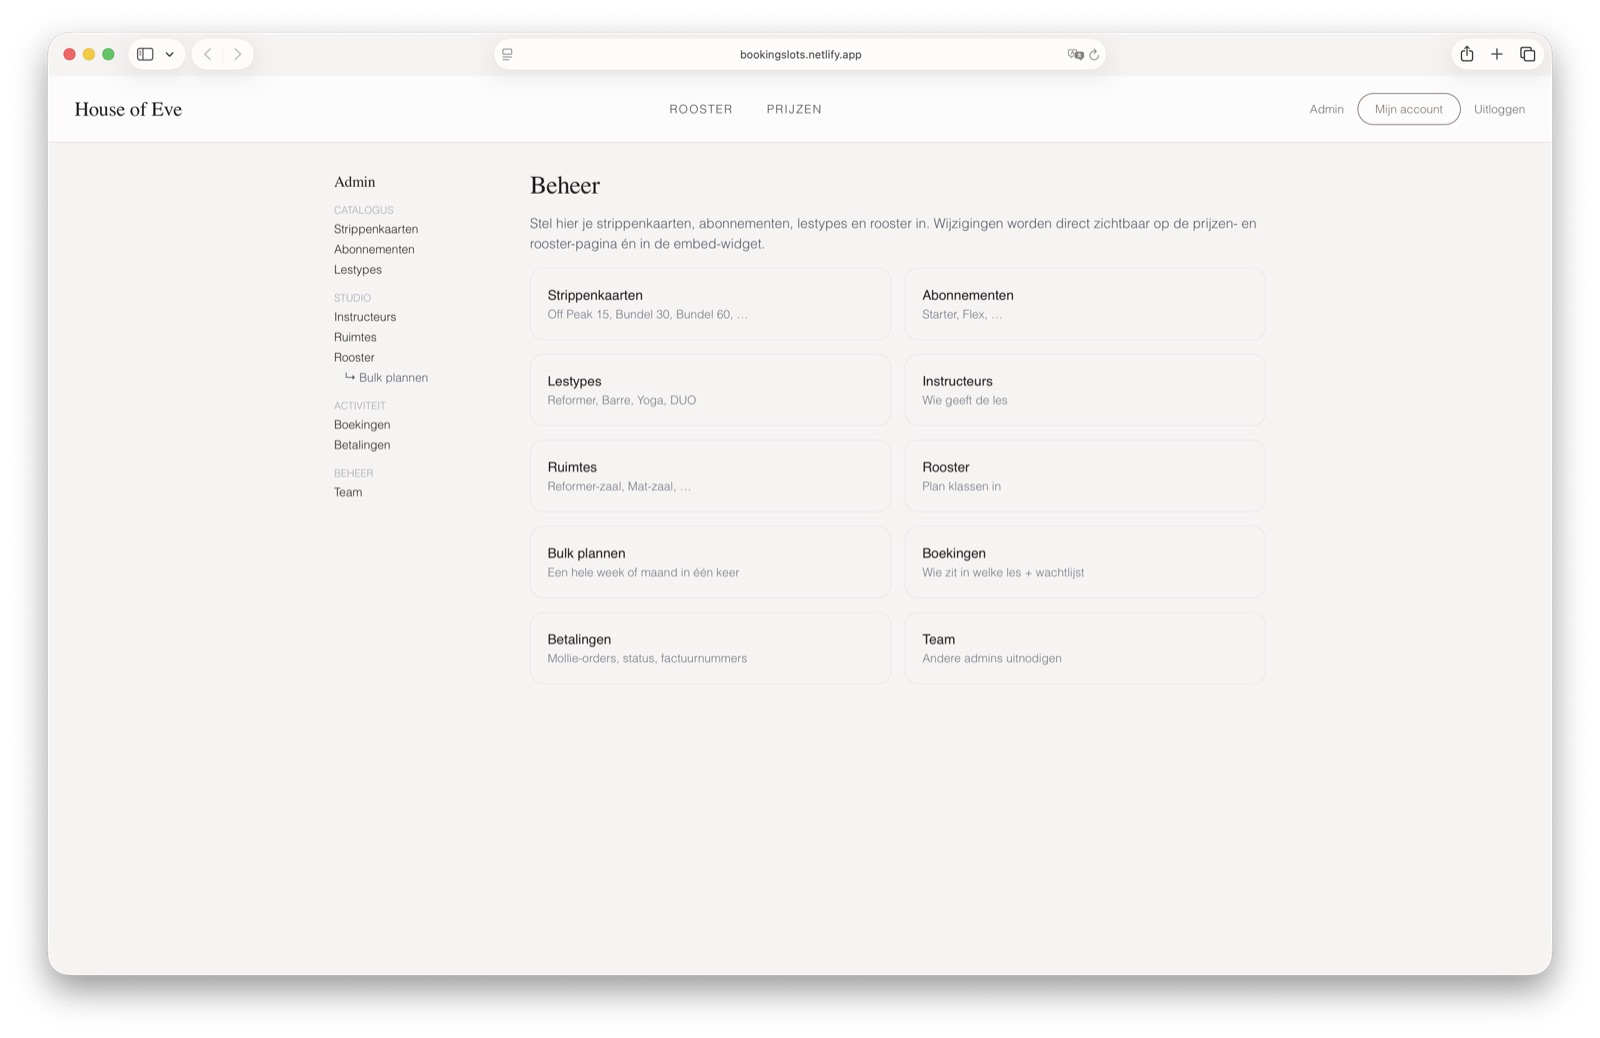Viewport: 1600px width, 1038px height.
Task: Open the Lestypes card
Action: point(710,390)
